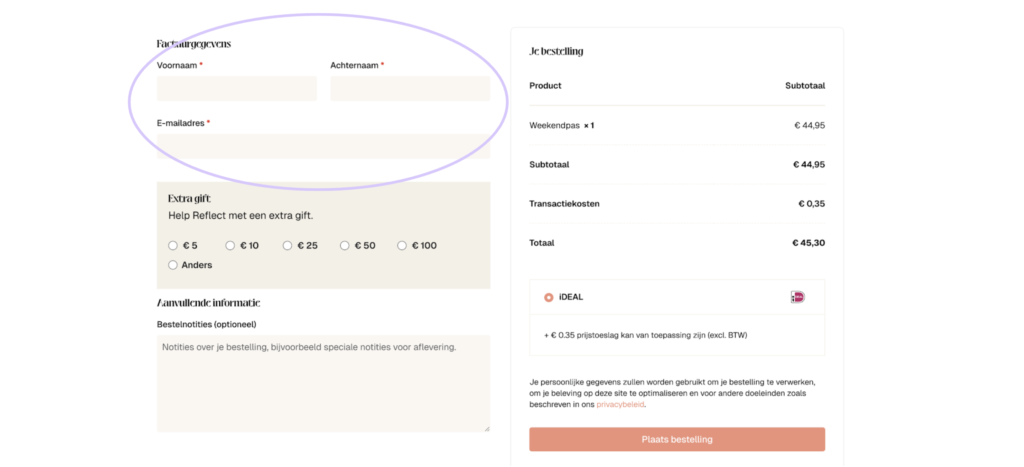Focus the Achternaam text field

pos(410,88)
